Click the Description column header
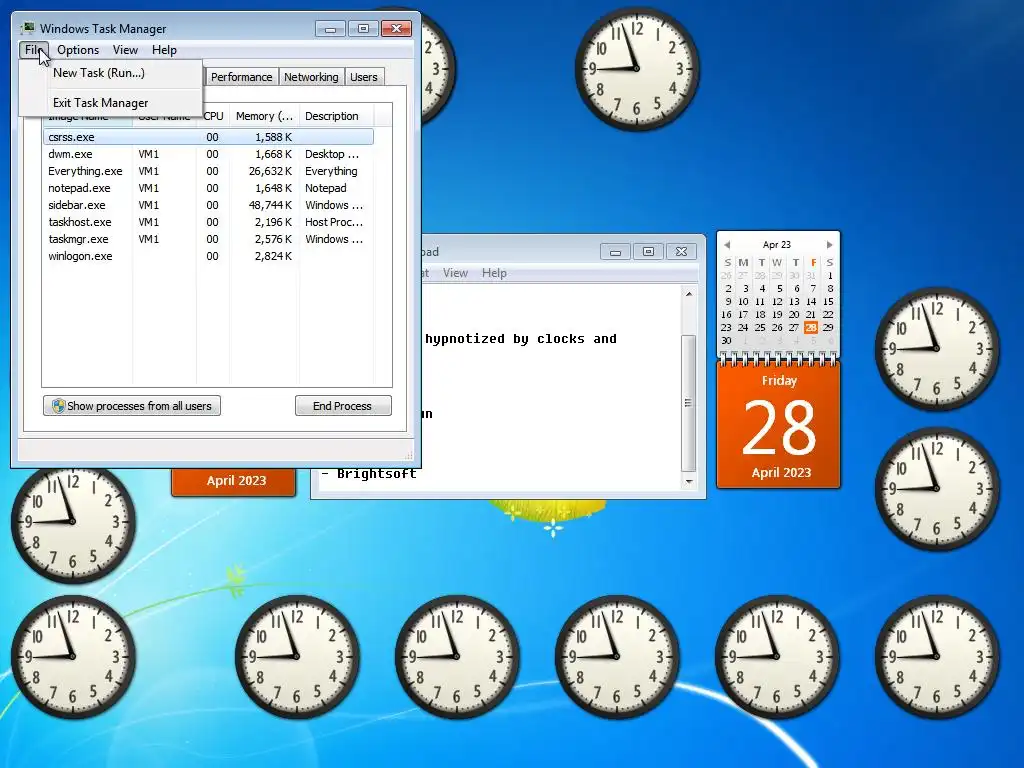The image size is (1024, 768). (x=336, y=116)
